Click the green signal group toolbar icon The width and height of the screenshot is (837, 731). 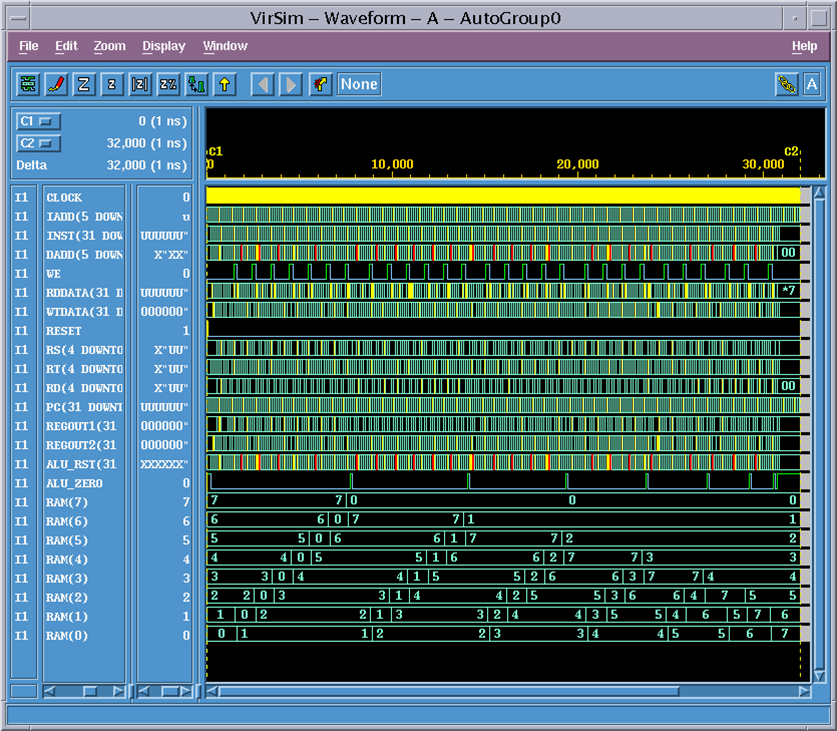point(28,84)
